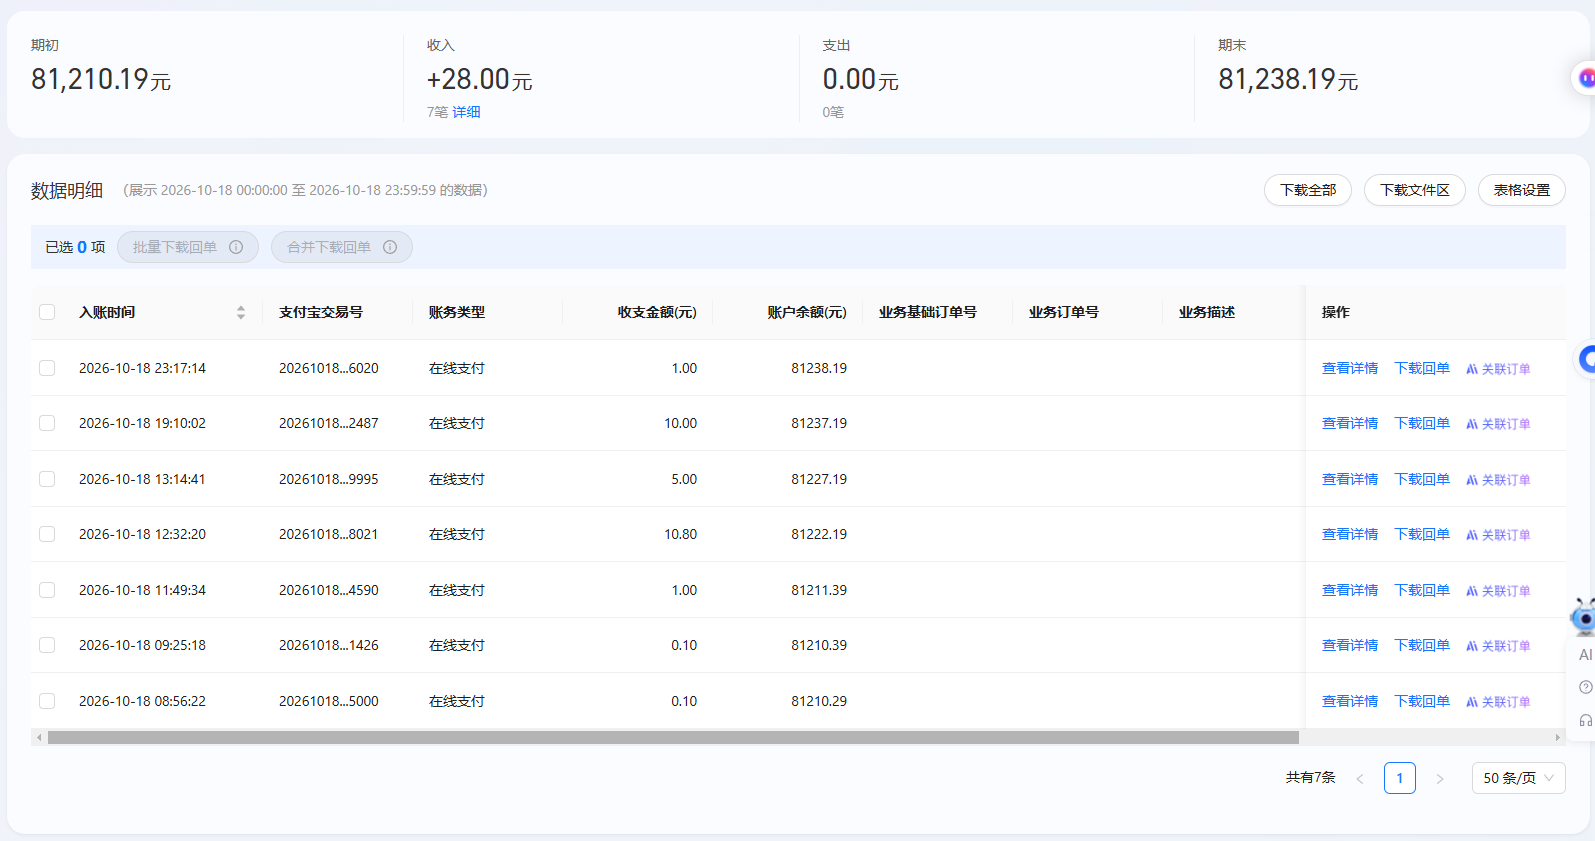Check the row dated 2026-10-18 12:32:20
Image resolution: width=1595 pixels, height=841 pixels.
[47, 534]
